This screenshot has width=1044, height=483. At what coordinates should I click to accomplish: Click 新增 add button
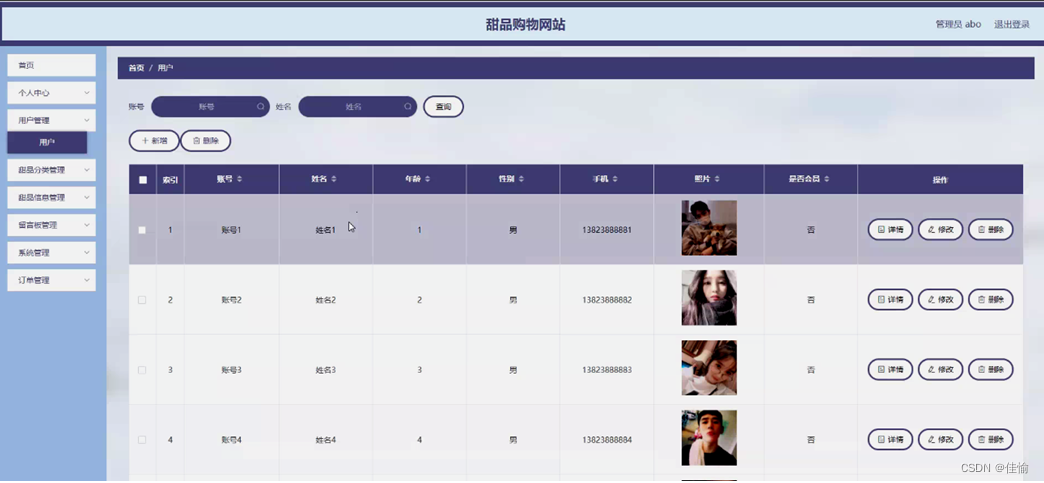[154, 141]
